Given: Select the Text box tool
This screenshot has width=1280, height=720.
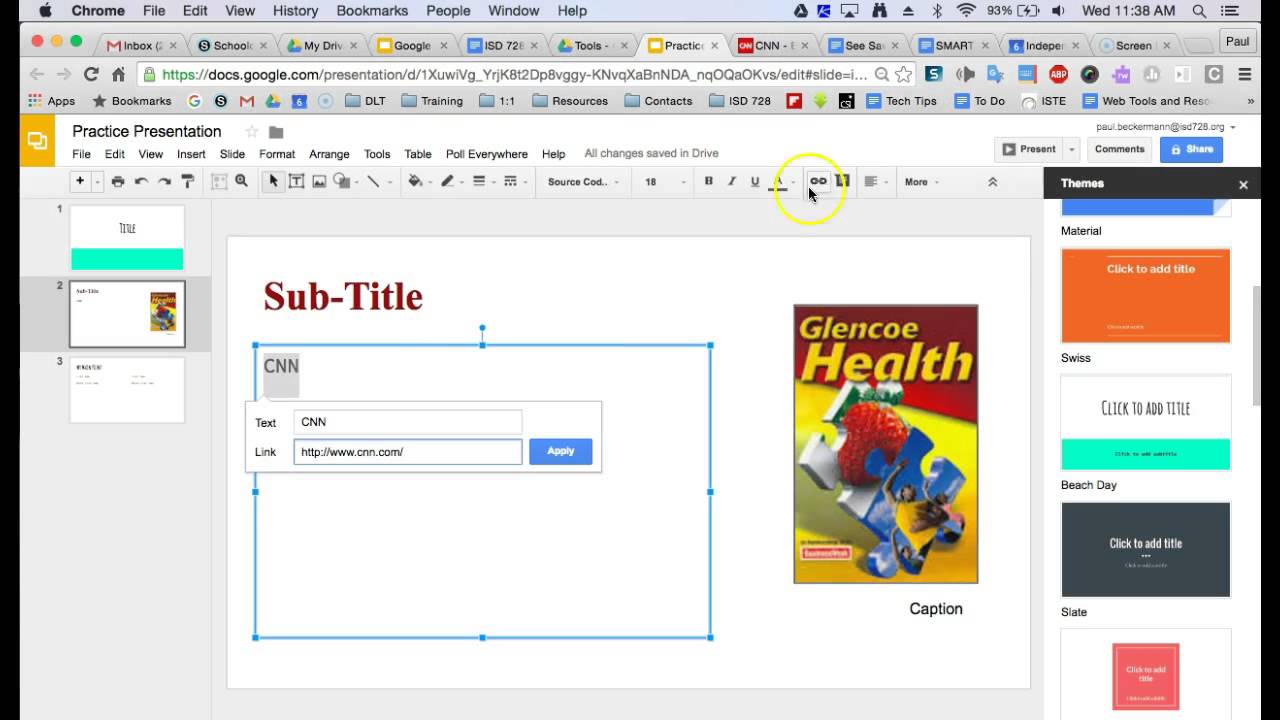Looking at the screenshot, I should 296,182.
